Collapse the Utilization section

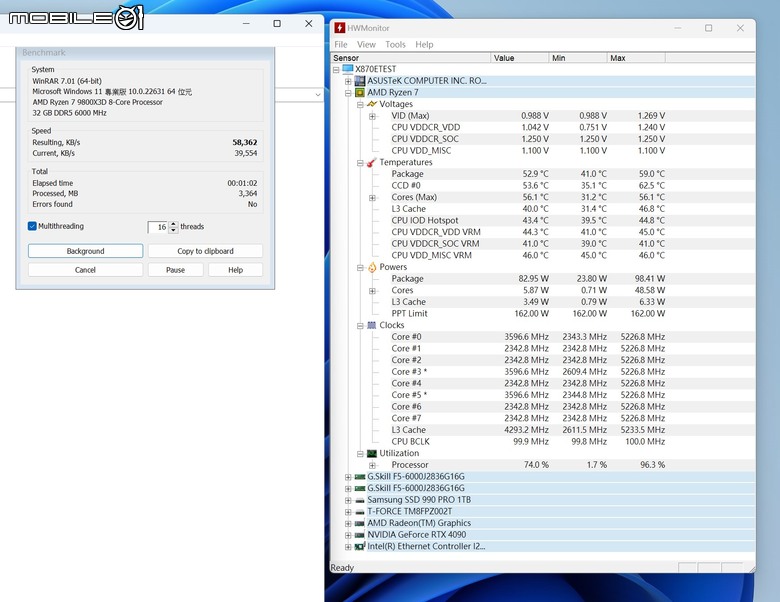tap(360, 454)
